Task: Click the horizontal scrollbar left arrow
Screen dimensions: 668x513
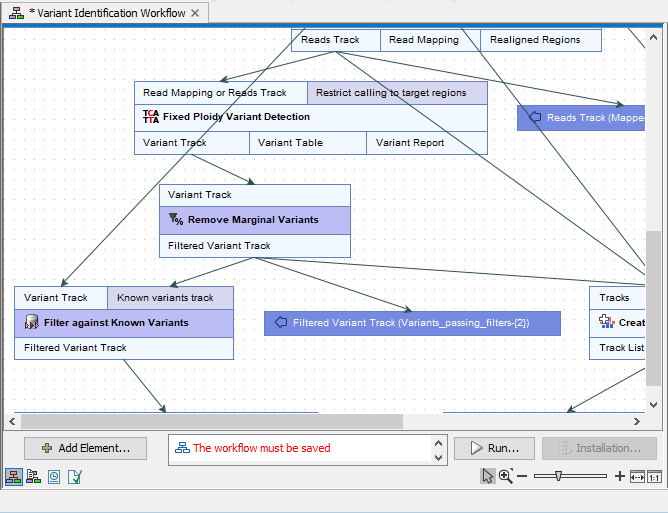Action: 12,422
